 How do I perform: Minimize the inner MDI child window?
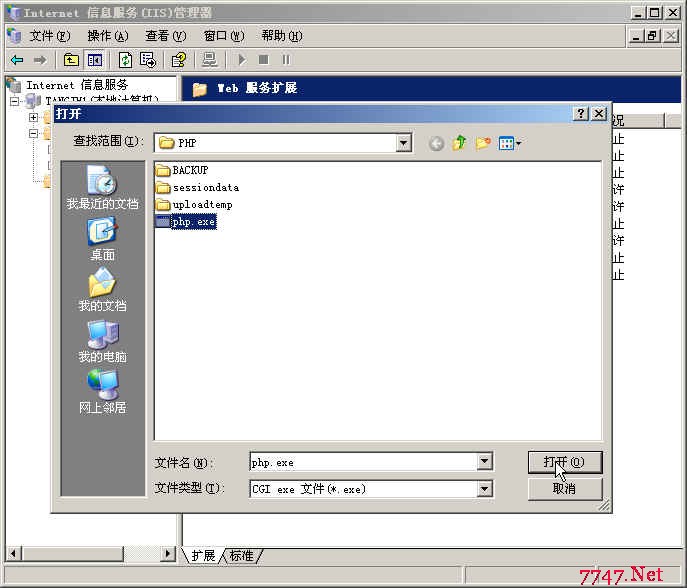(637, 36)
